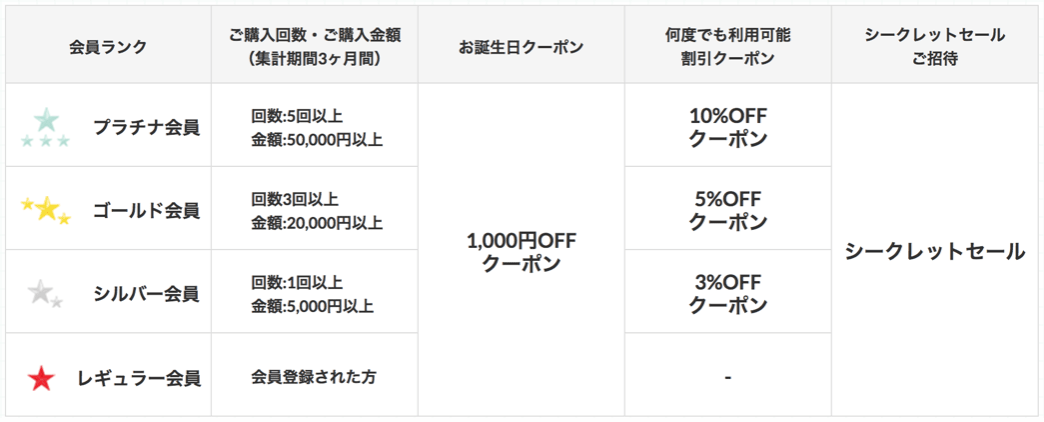
Task: Click the 1,000円OFF クーポン cell
Action: click(521, 252)
